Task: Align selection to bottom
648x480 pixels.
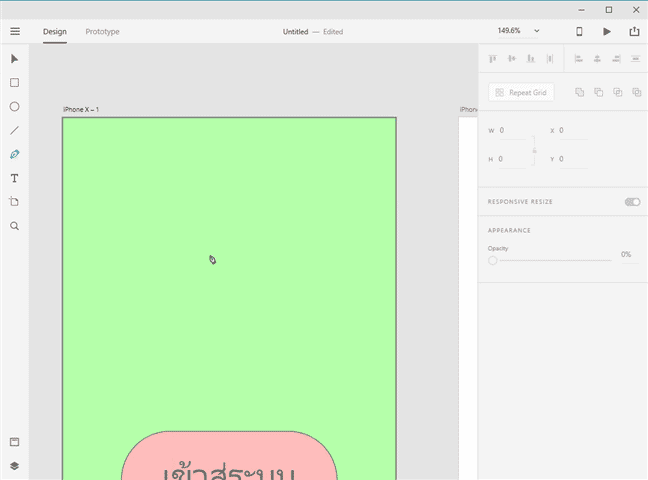Action: (531, 59)
